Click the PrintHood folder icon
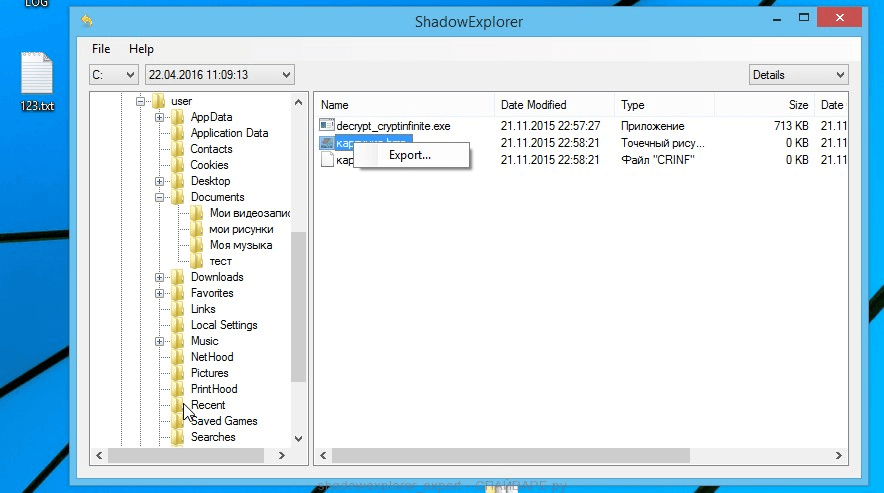Viewport: 884px width, 493px height. pos(178,389)
